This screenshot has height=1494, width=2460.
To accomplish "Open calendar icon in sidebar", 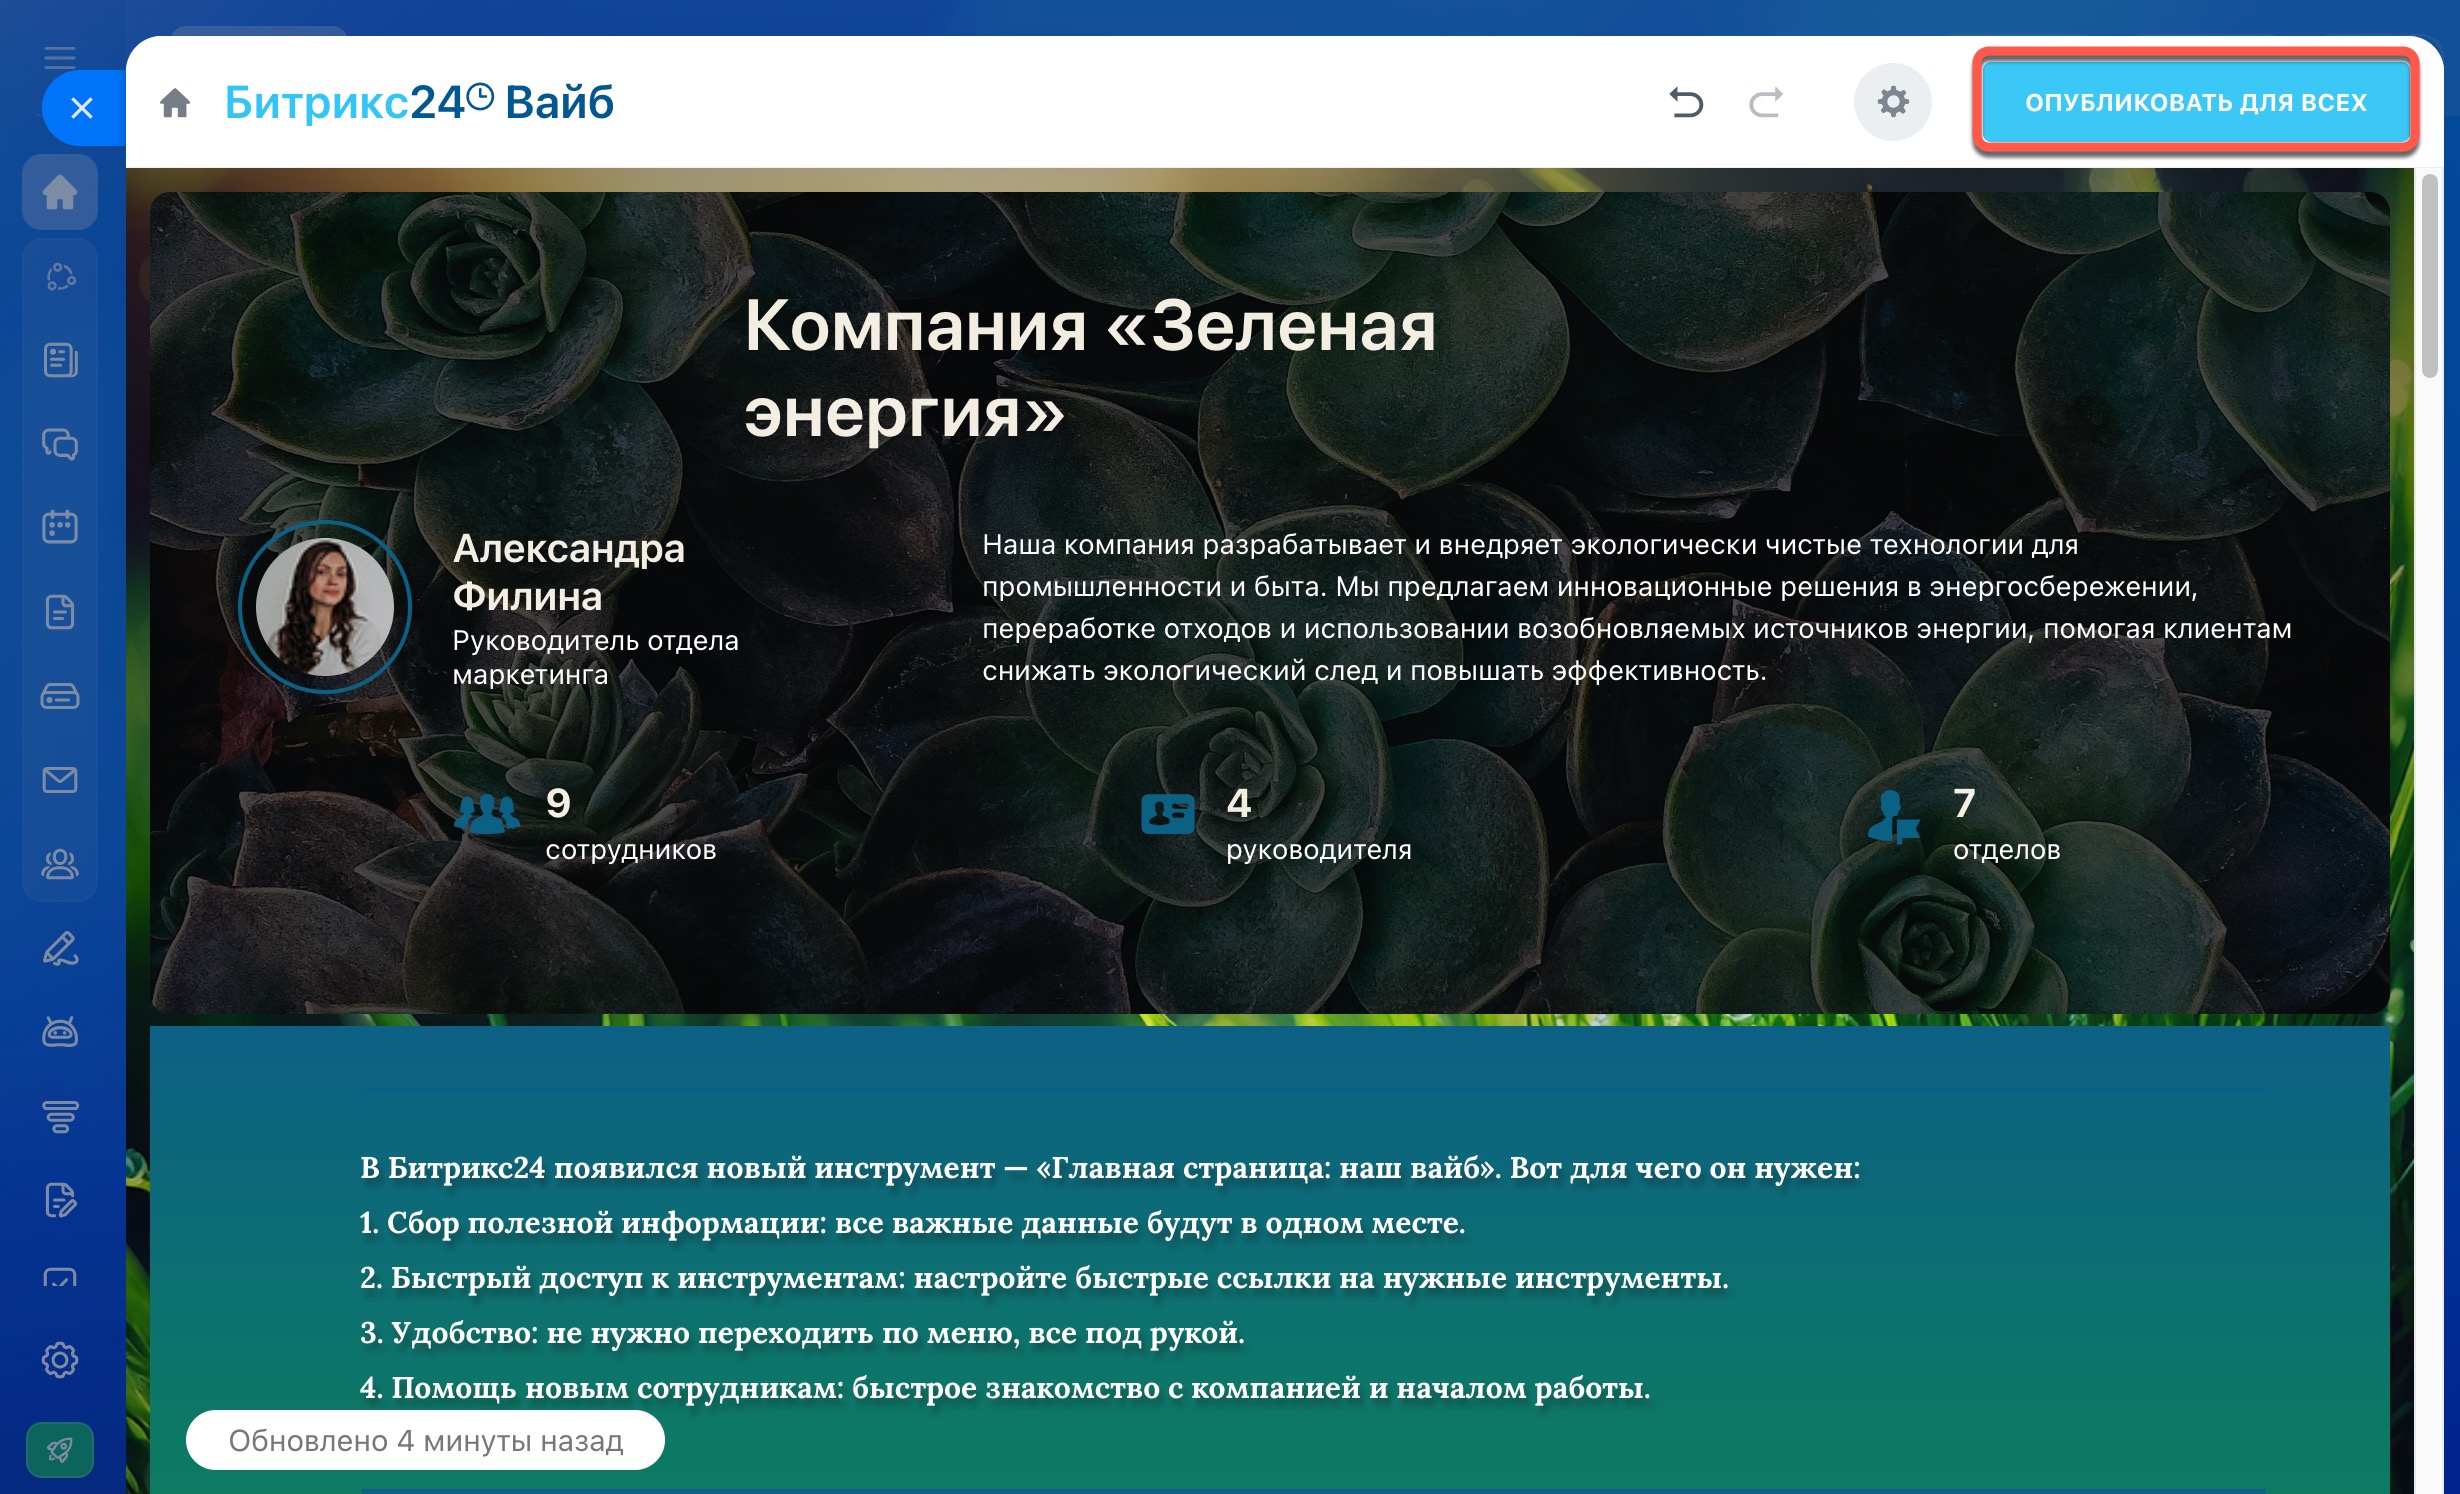I will pos(60,527).
